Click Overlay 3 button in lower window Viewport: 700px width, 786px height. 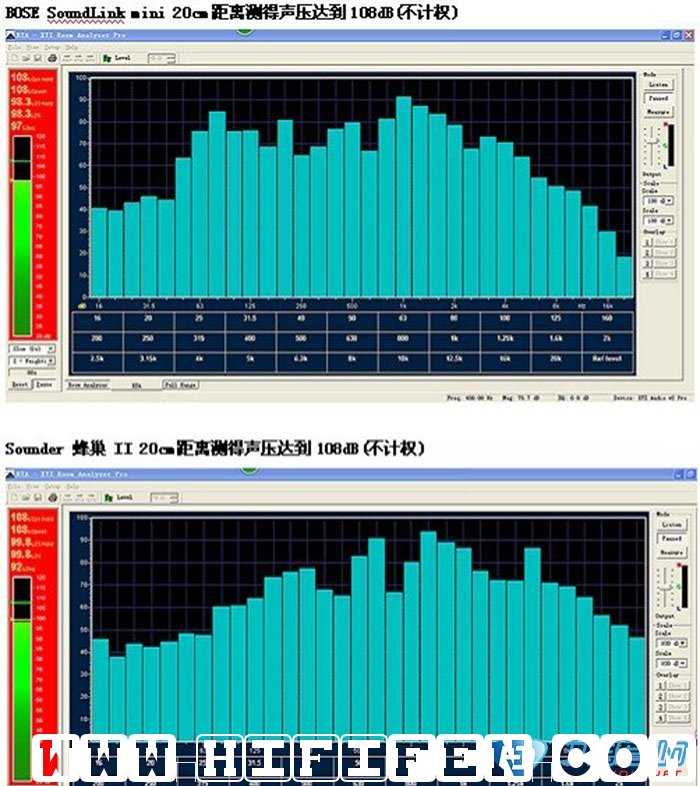coord(661,707)
